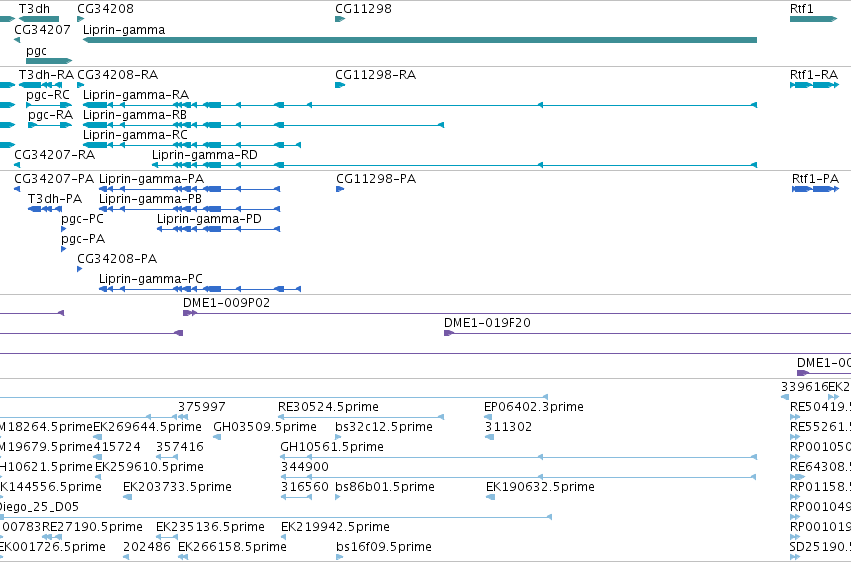Viewport: 851px width, 562px height.
Task: Select the CG34208 gene label
Action: click(x=105, y=9)
